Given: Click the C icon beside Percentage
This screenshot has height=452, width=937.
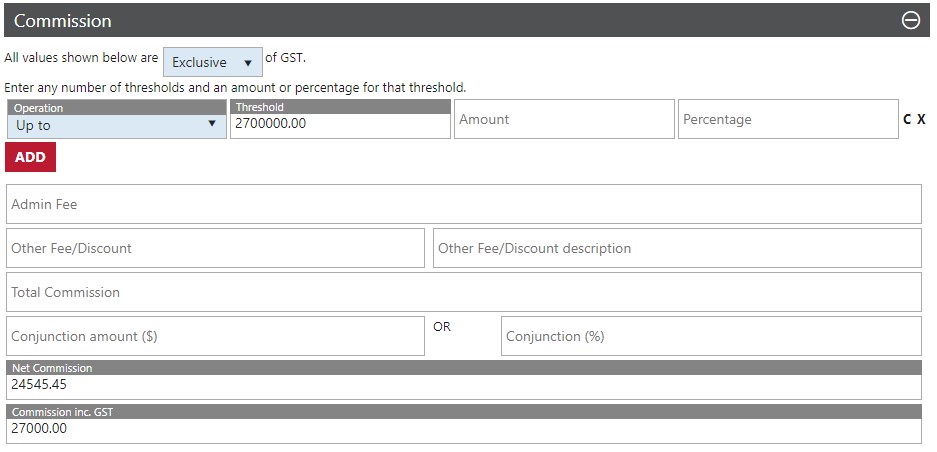Looking at the screenshot, I should [x=907, y=119].
